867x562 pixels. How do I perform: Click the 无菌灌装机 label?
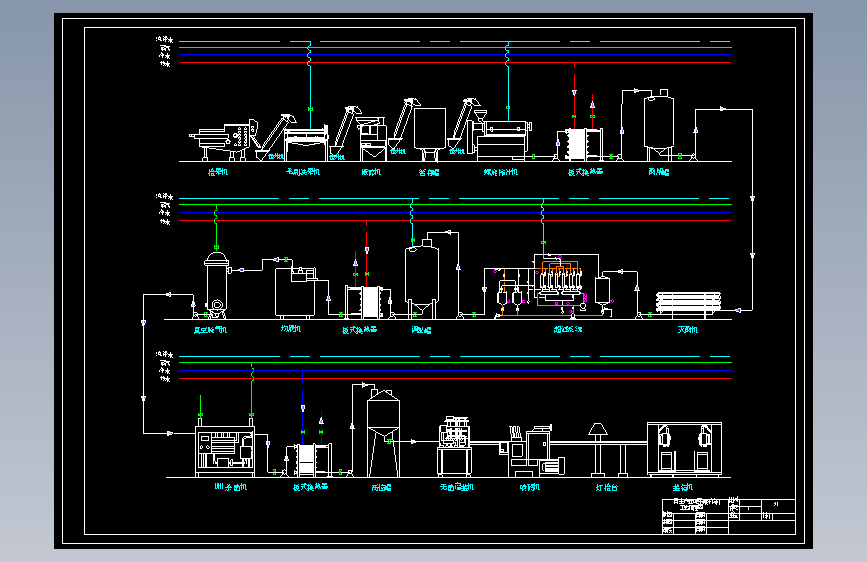click(457, 487)
